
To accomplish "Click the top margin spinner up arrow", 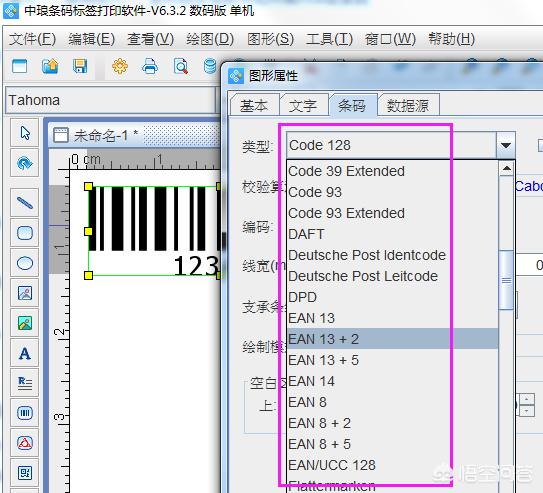I will [x=527, y=399].
